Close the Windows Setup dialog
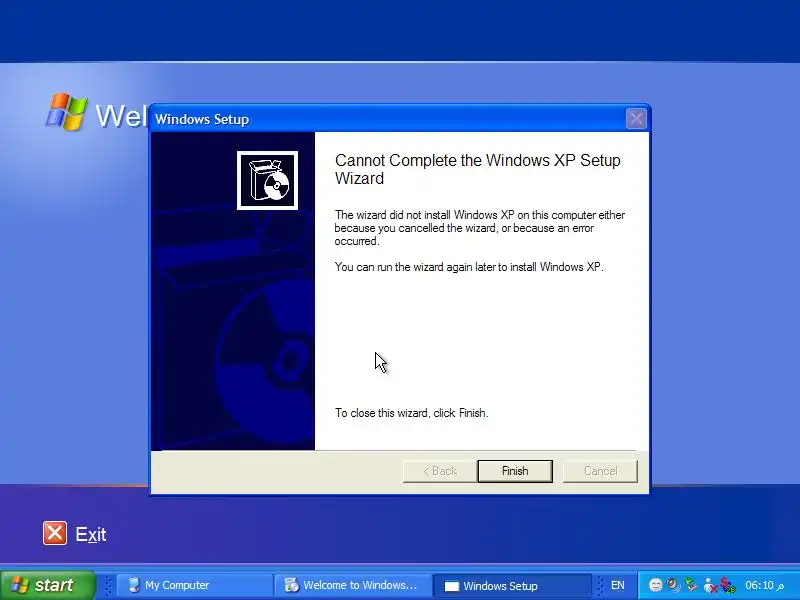This screenshot has width=800, height=600. click(636, 119)
